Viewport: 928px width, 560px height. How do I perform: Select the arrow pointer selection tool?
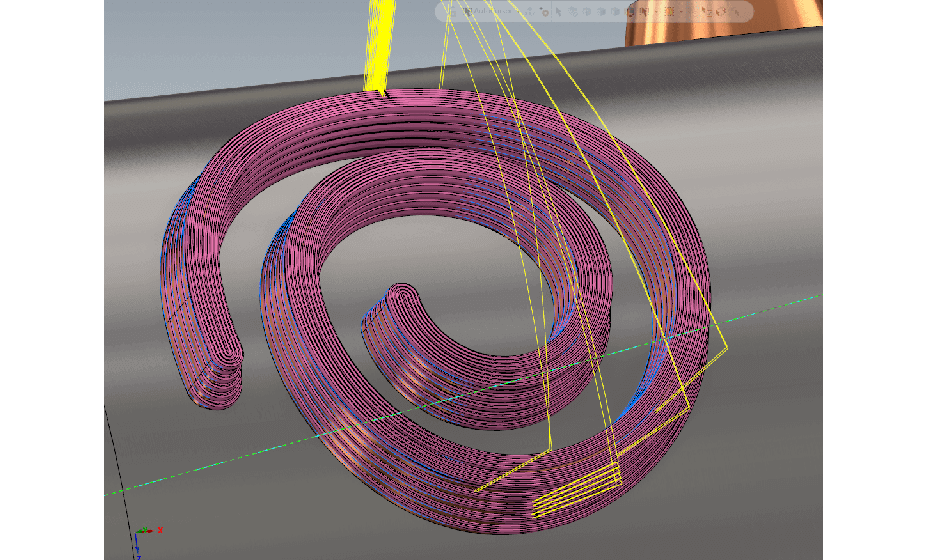[x=559, y=12]
